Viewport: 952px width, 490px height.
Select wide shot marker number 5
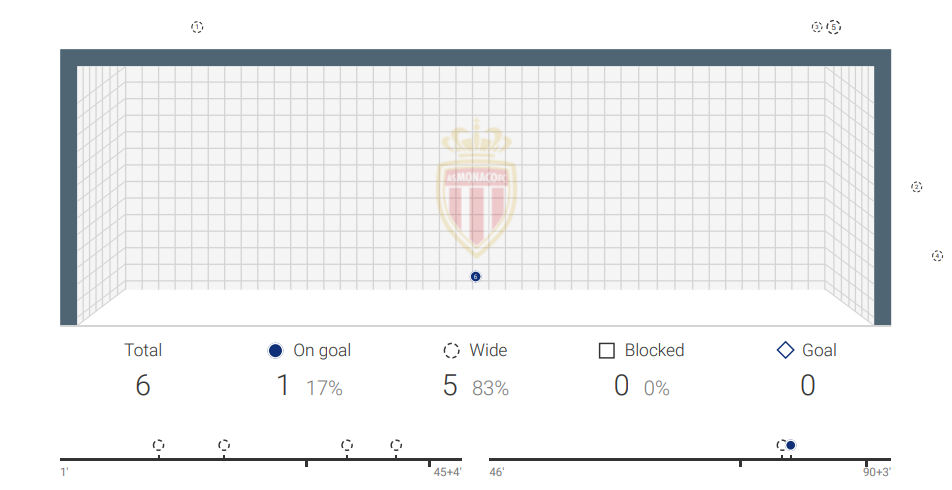[834, 27]
